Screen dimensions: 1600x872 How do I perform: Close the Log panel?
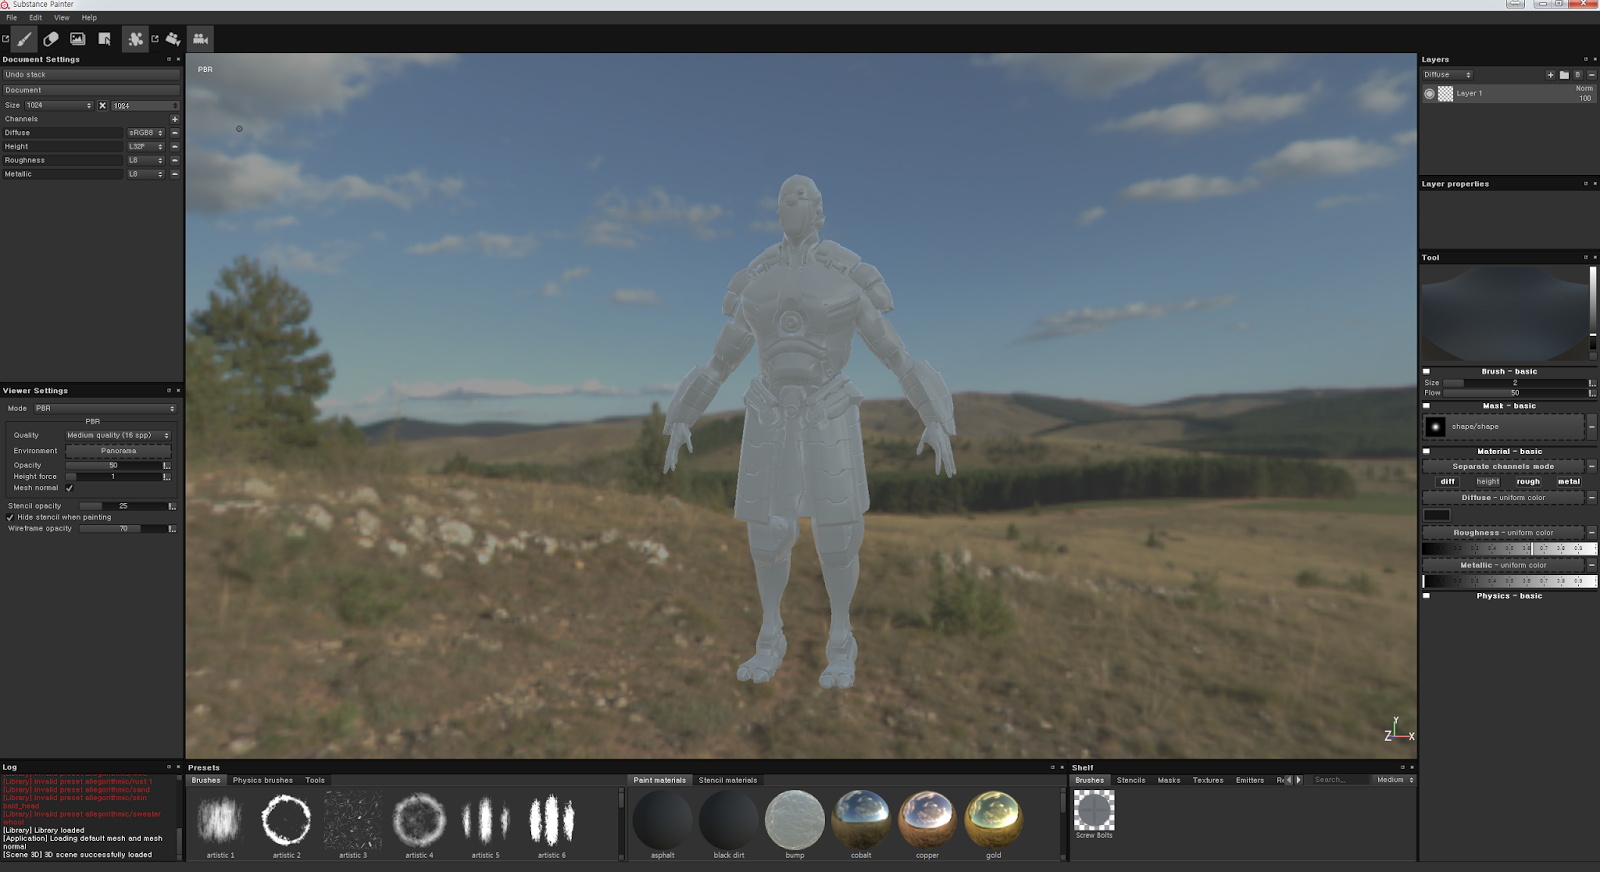click(178, 767)
